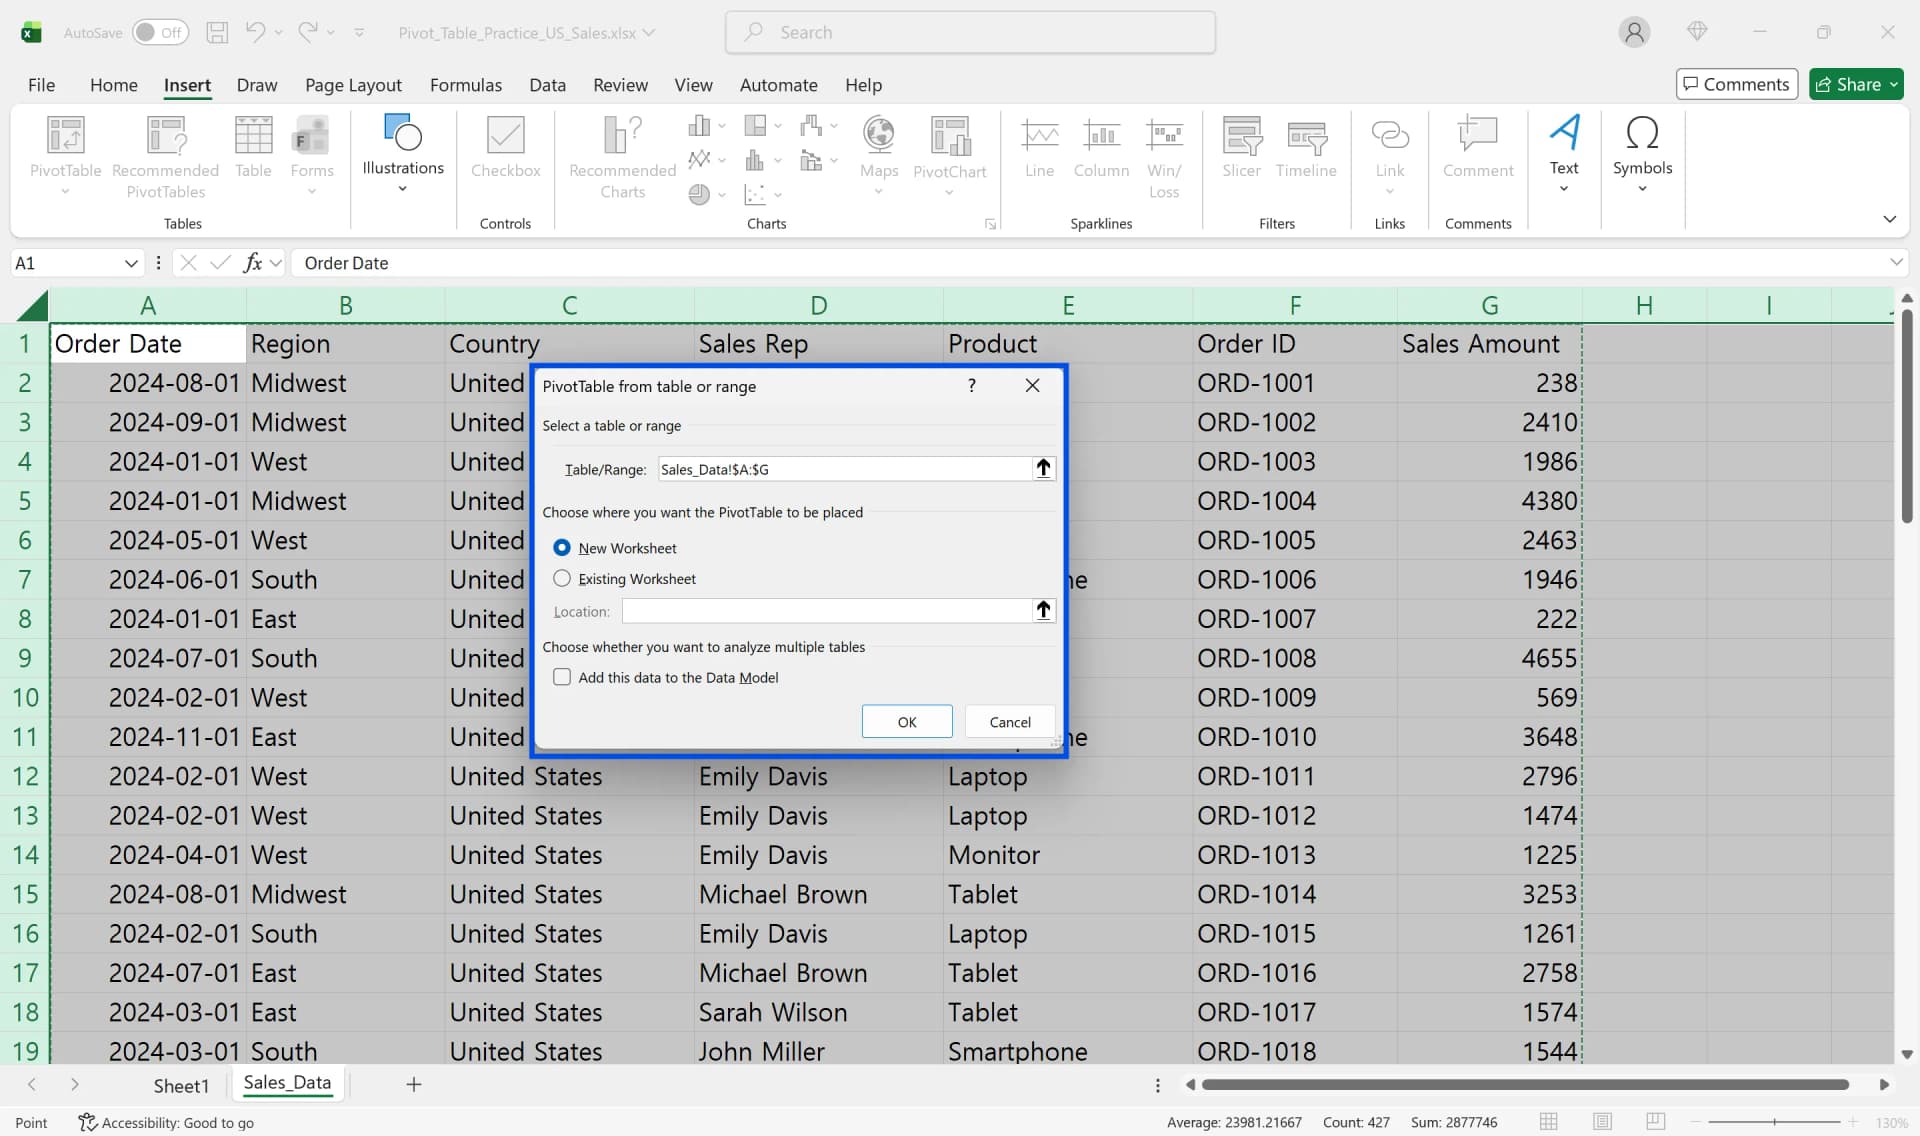The image size is (1920, 1136).
Task: Insert a Checkbox control
Action: (x=505, y=150)
